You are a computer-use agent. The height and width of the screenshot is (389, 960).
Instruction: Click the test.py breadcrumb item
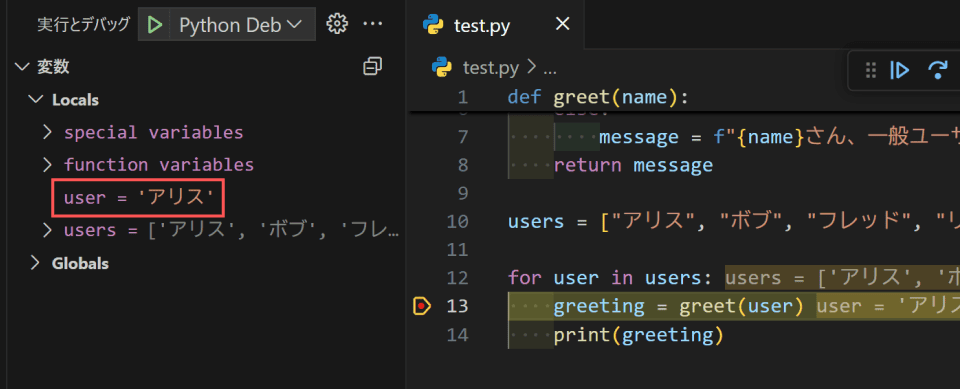tap(490, 67)
